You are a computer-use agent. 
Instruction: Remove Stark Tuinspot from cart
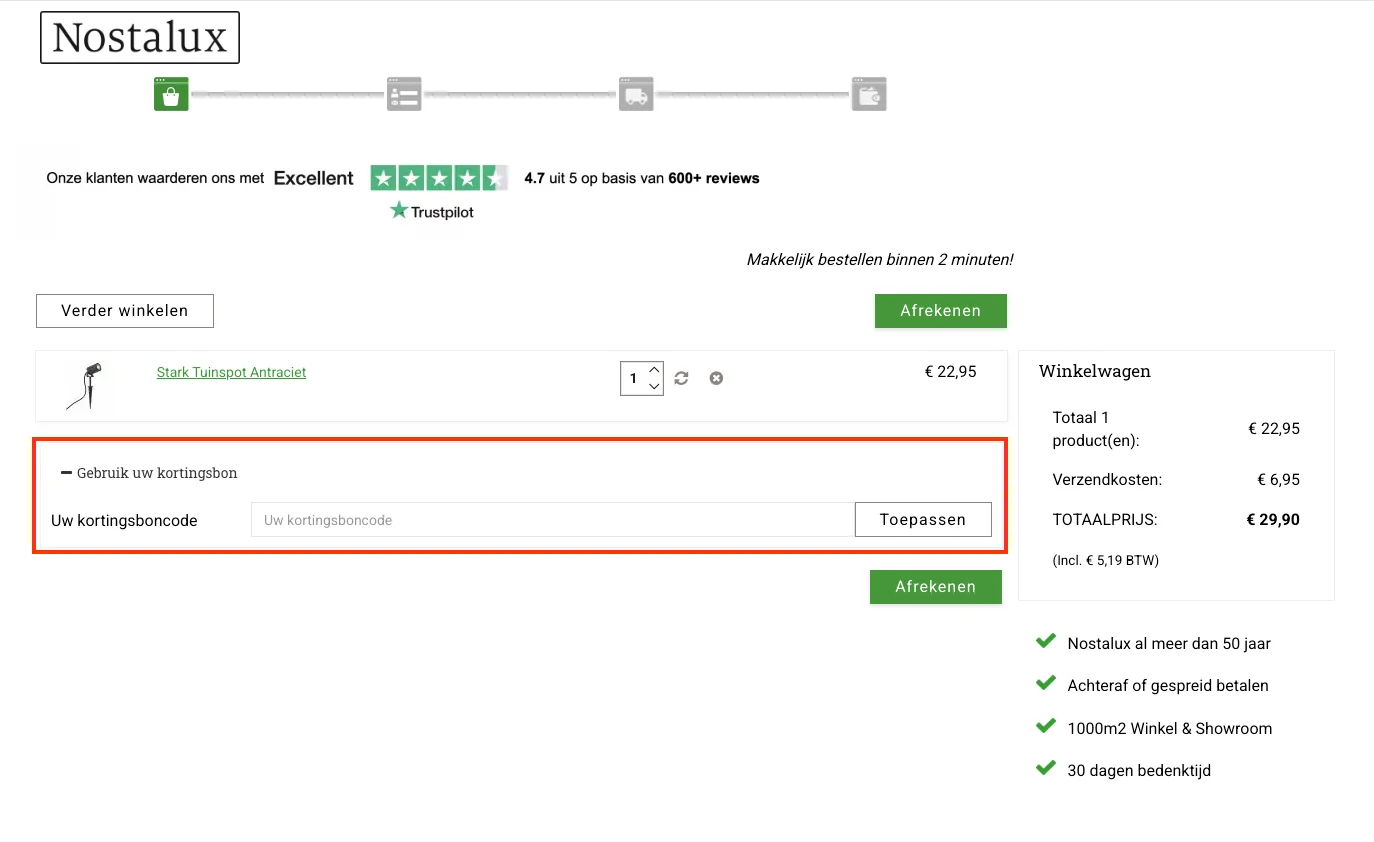pos(716,378)
